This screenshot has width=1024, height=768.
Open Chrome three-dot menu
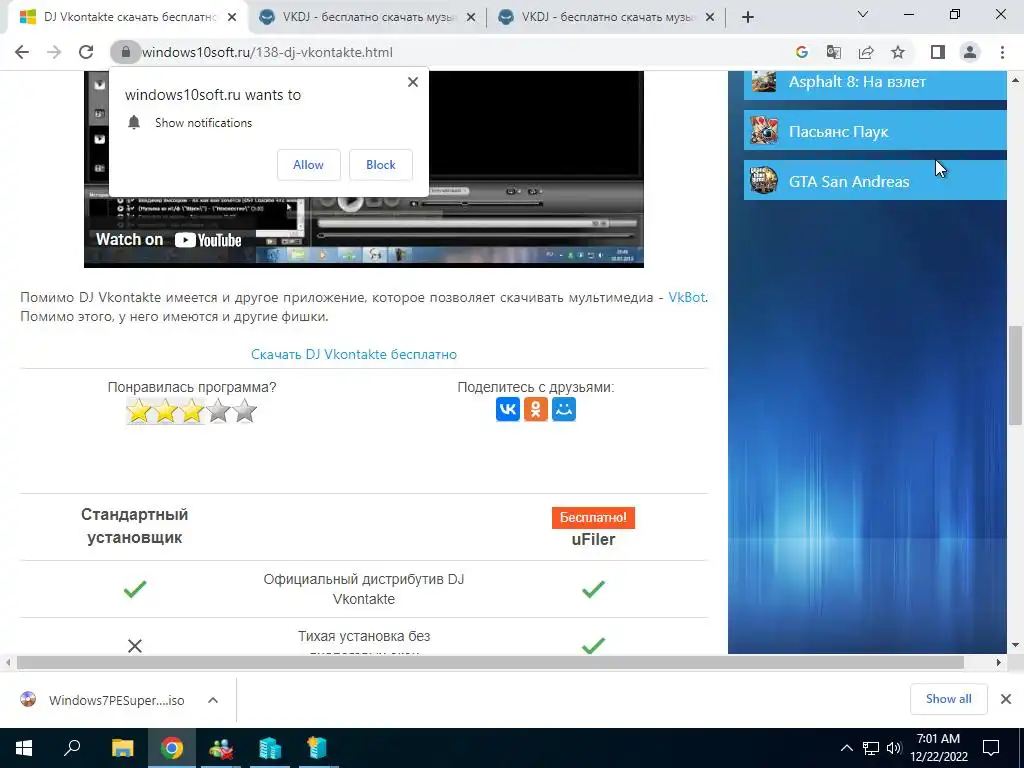(x=1002, y=52)
